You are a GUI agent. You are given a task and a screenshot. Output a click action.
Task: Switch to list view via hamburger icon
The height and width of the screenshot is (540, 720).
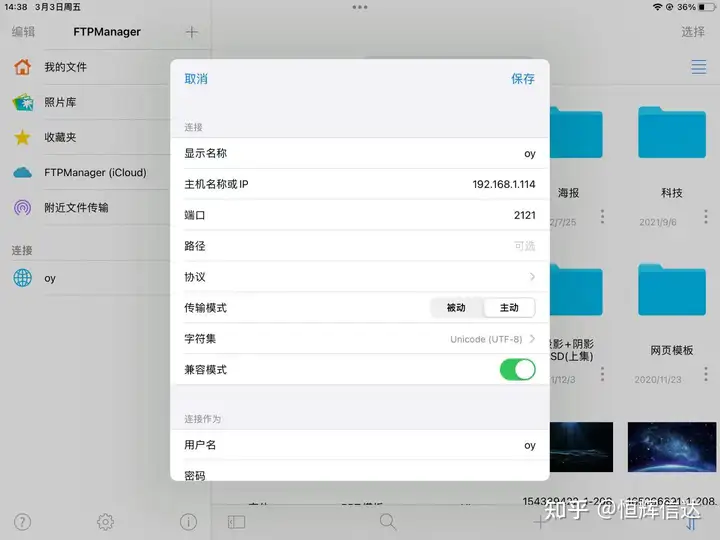click(699, 67)
